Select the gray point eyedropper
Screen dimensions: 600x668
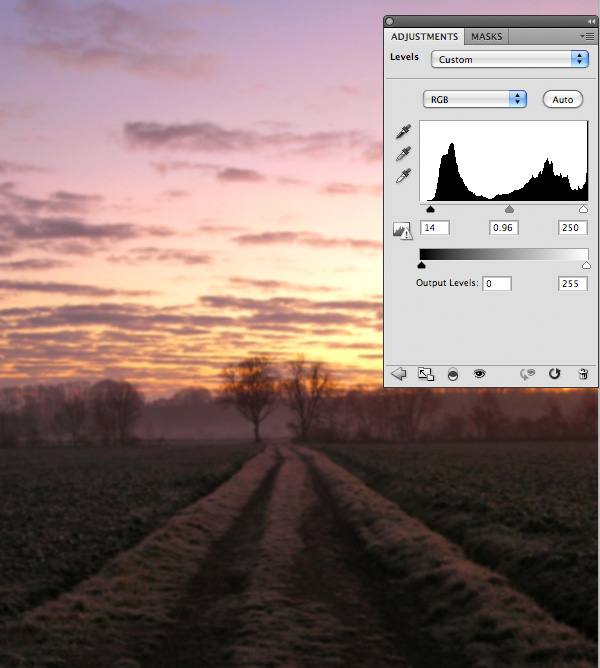click(403, 153)
